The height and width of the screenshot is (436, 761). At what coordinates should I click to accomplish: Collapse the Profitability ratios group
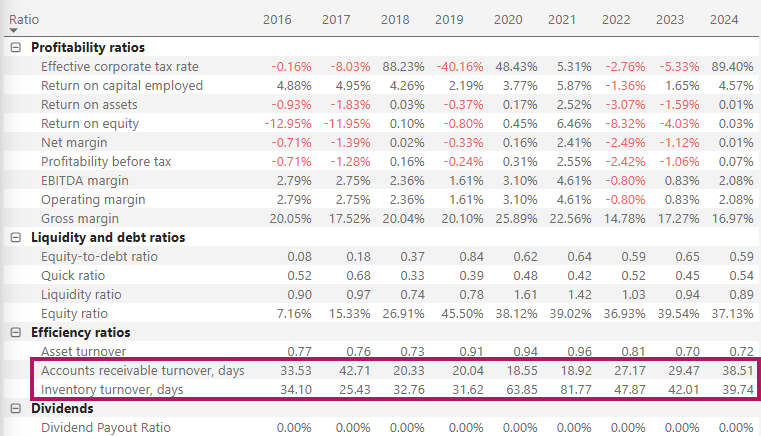click(x=15, y=48)
